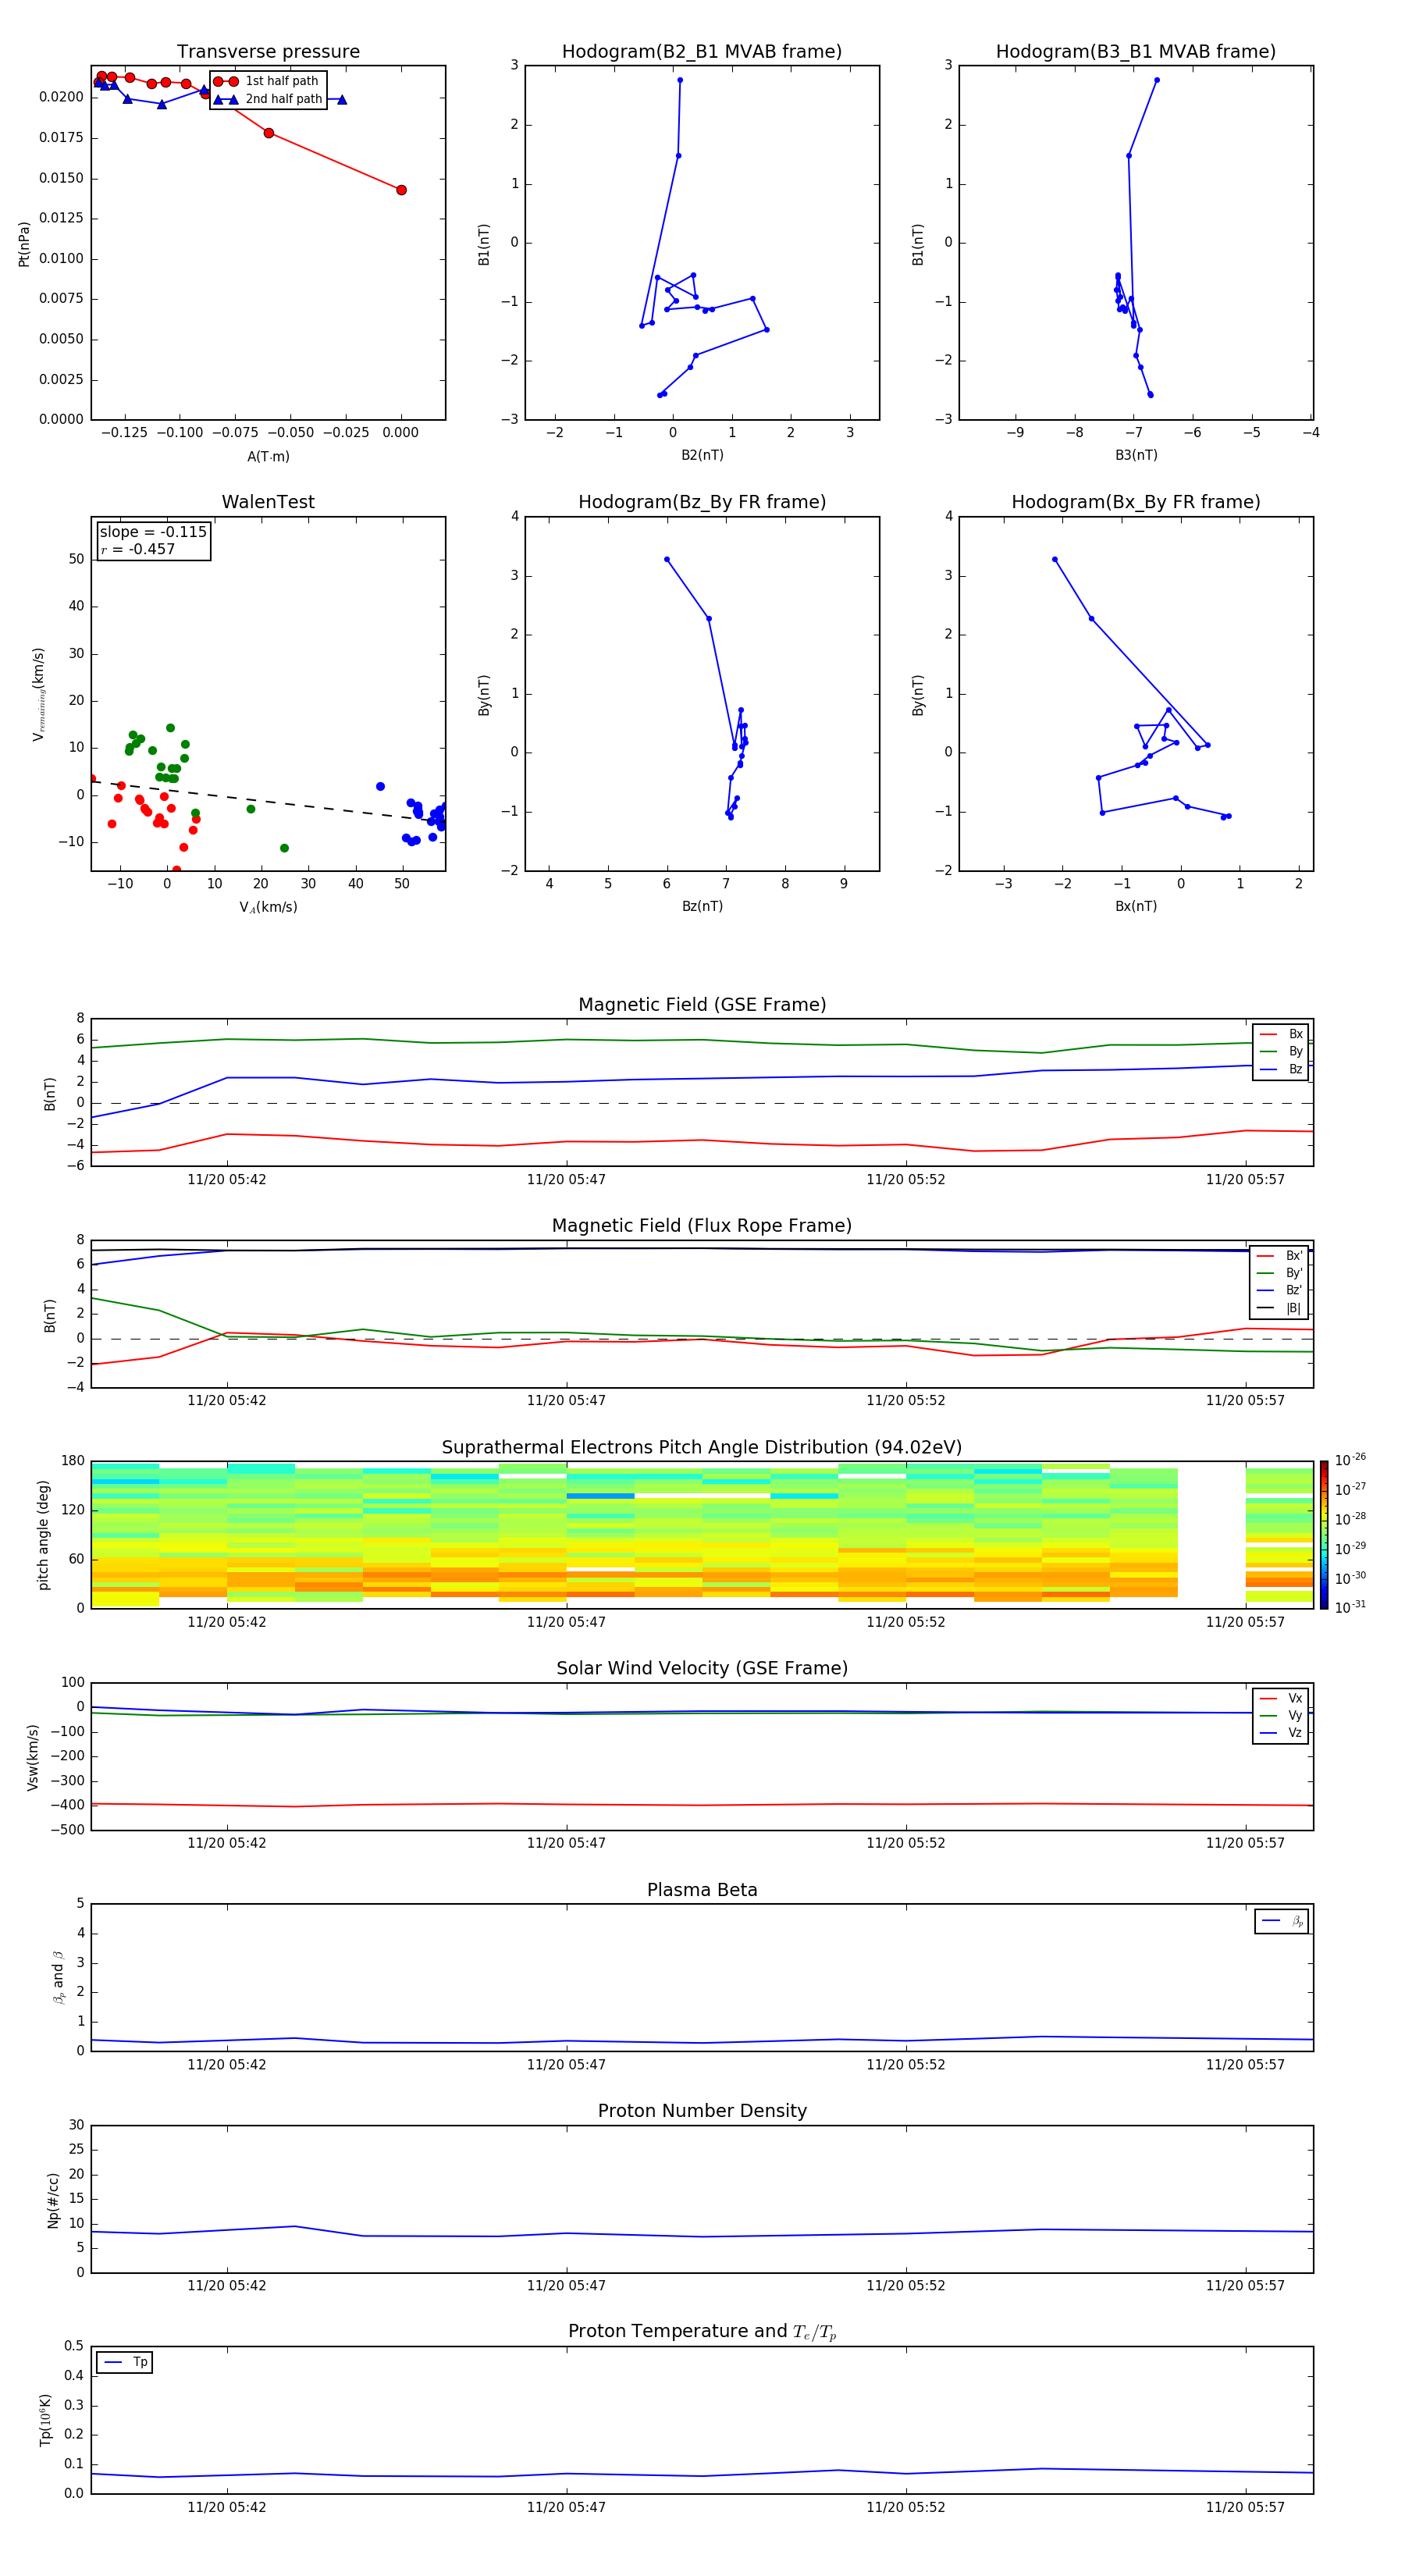This screenshot has height=2576, width=1405.
Task: Click the 'Solar Wind Velocity (GSE Frame)' title
Action: pos(702,1669)
